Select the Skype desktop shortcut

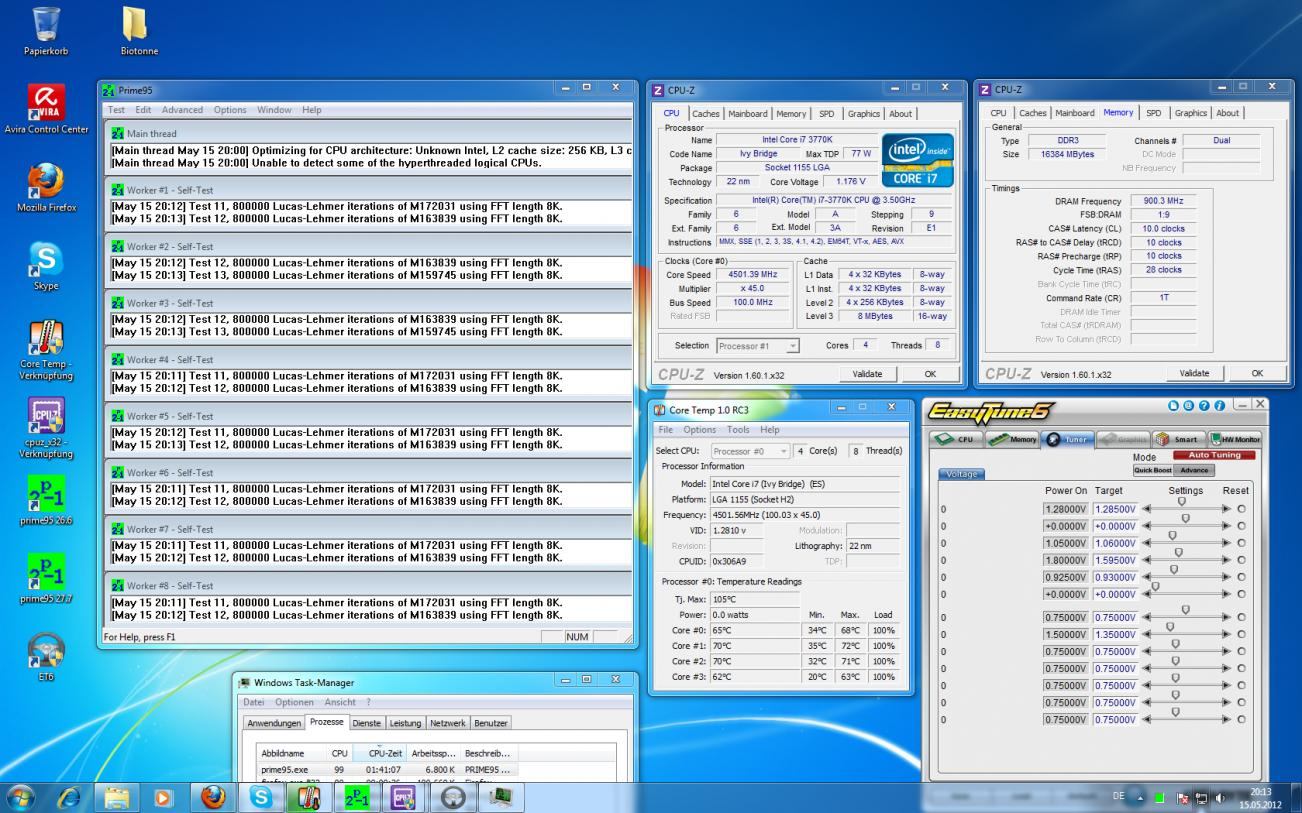click(x=47, y=266)
